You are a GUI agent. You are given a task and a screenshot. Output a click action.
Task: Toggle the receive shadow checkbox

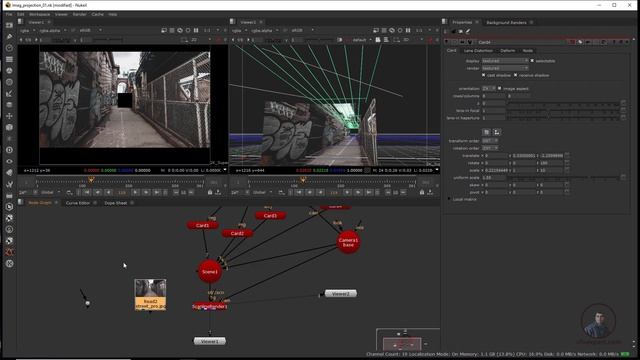click(x=516, y=76)
